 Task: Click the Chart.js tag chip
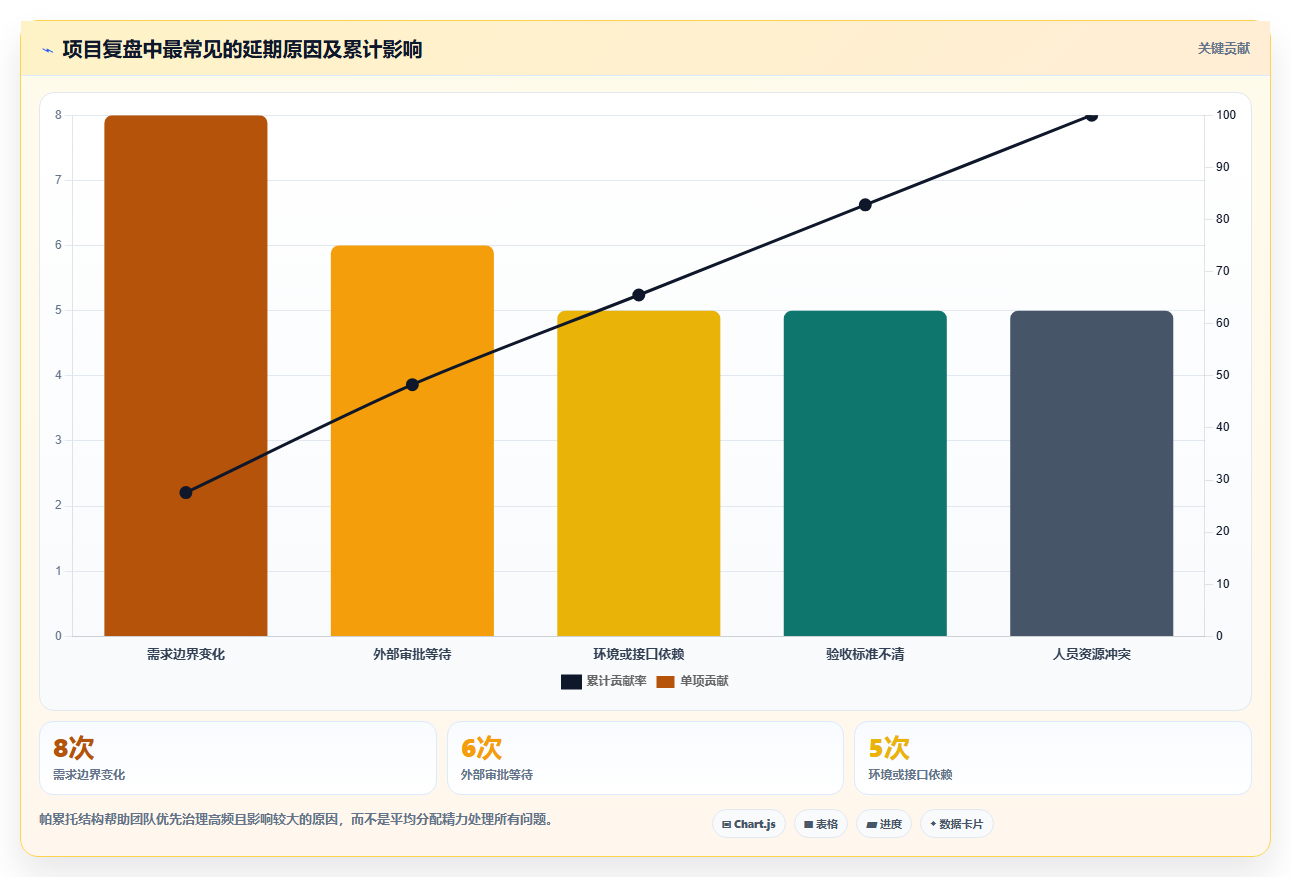[x=749, y=824]
